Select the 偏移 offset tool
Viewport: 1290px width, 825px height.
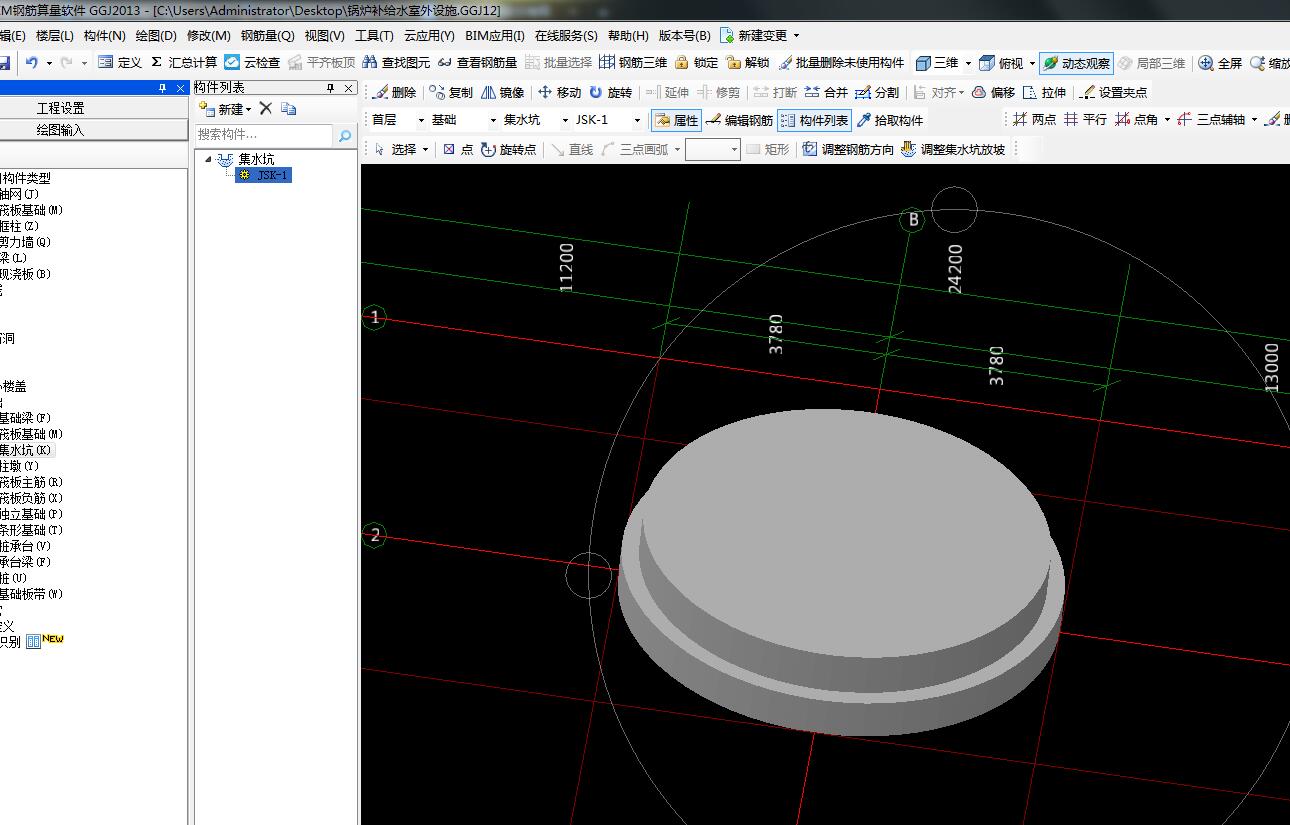[993, 92]
